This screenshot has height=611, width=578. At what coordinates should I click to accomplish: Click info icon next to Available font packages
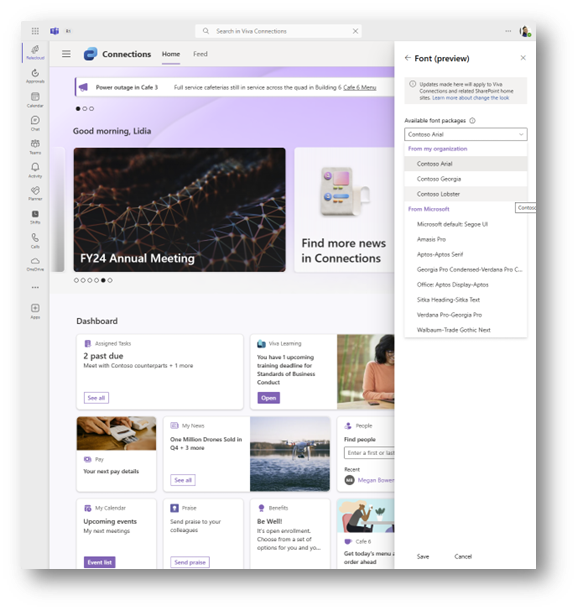tap(472, 120)
